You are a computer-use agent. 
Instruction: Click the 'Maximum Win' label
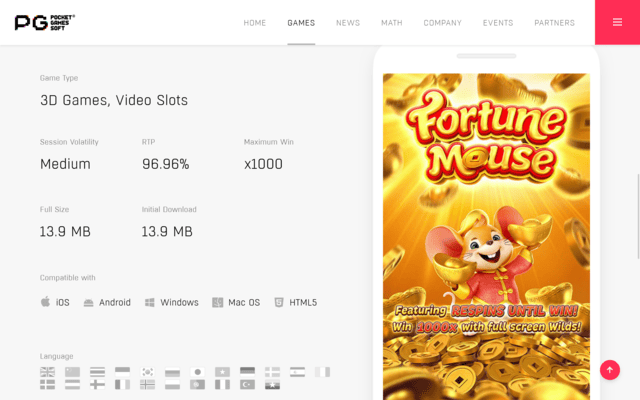pyautogui.click(x=269, y=142)
